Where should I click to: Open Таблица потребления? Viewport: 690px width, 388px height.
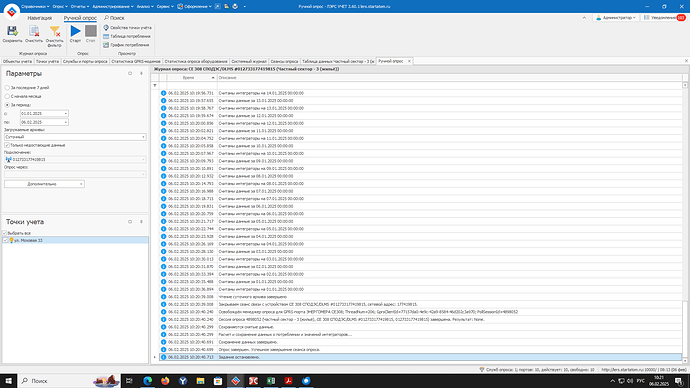pyautogui.click(x=127, y=37)
